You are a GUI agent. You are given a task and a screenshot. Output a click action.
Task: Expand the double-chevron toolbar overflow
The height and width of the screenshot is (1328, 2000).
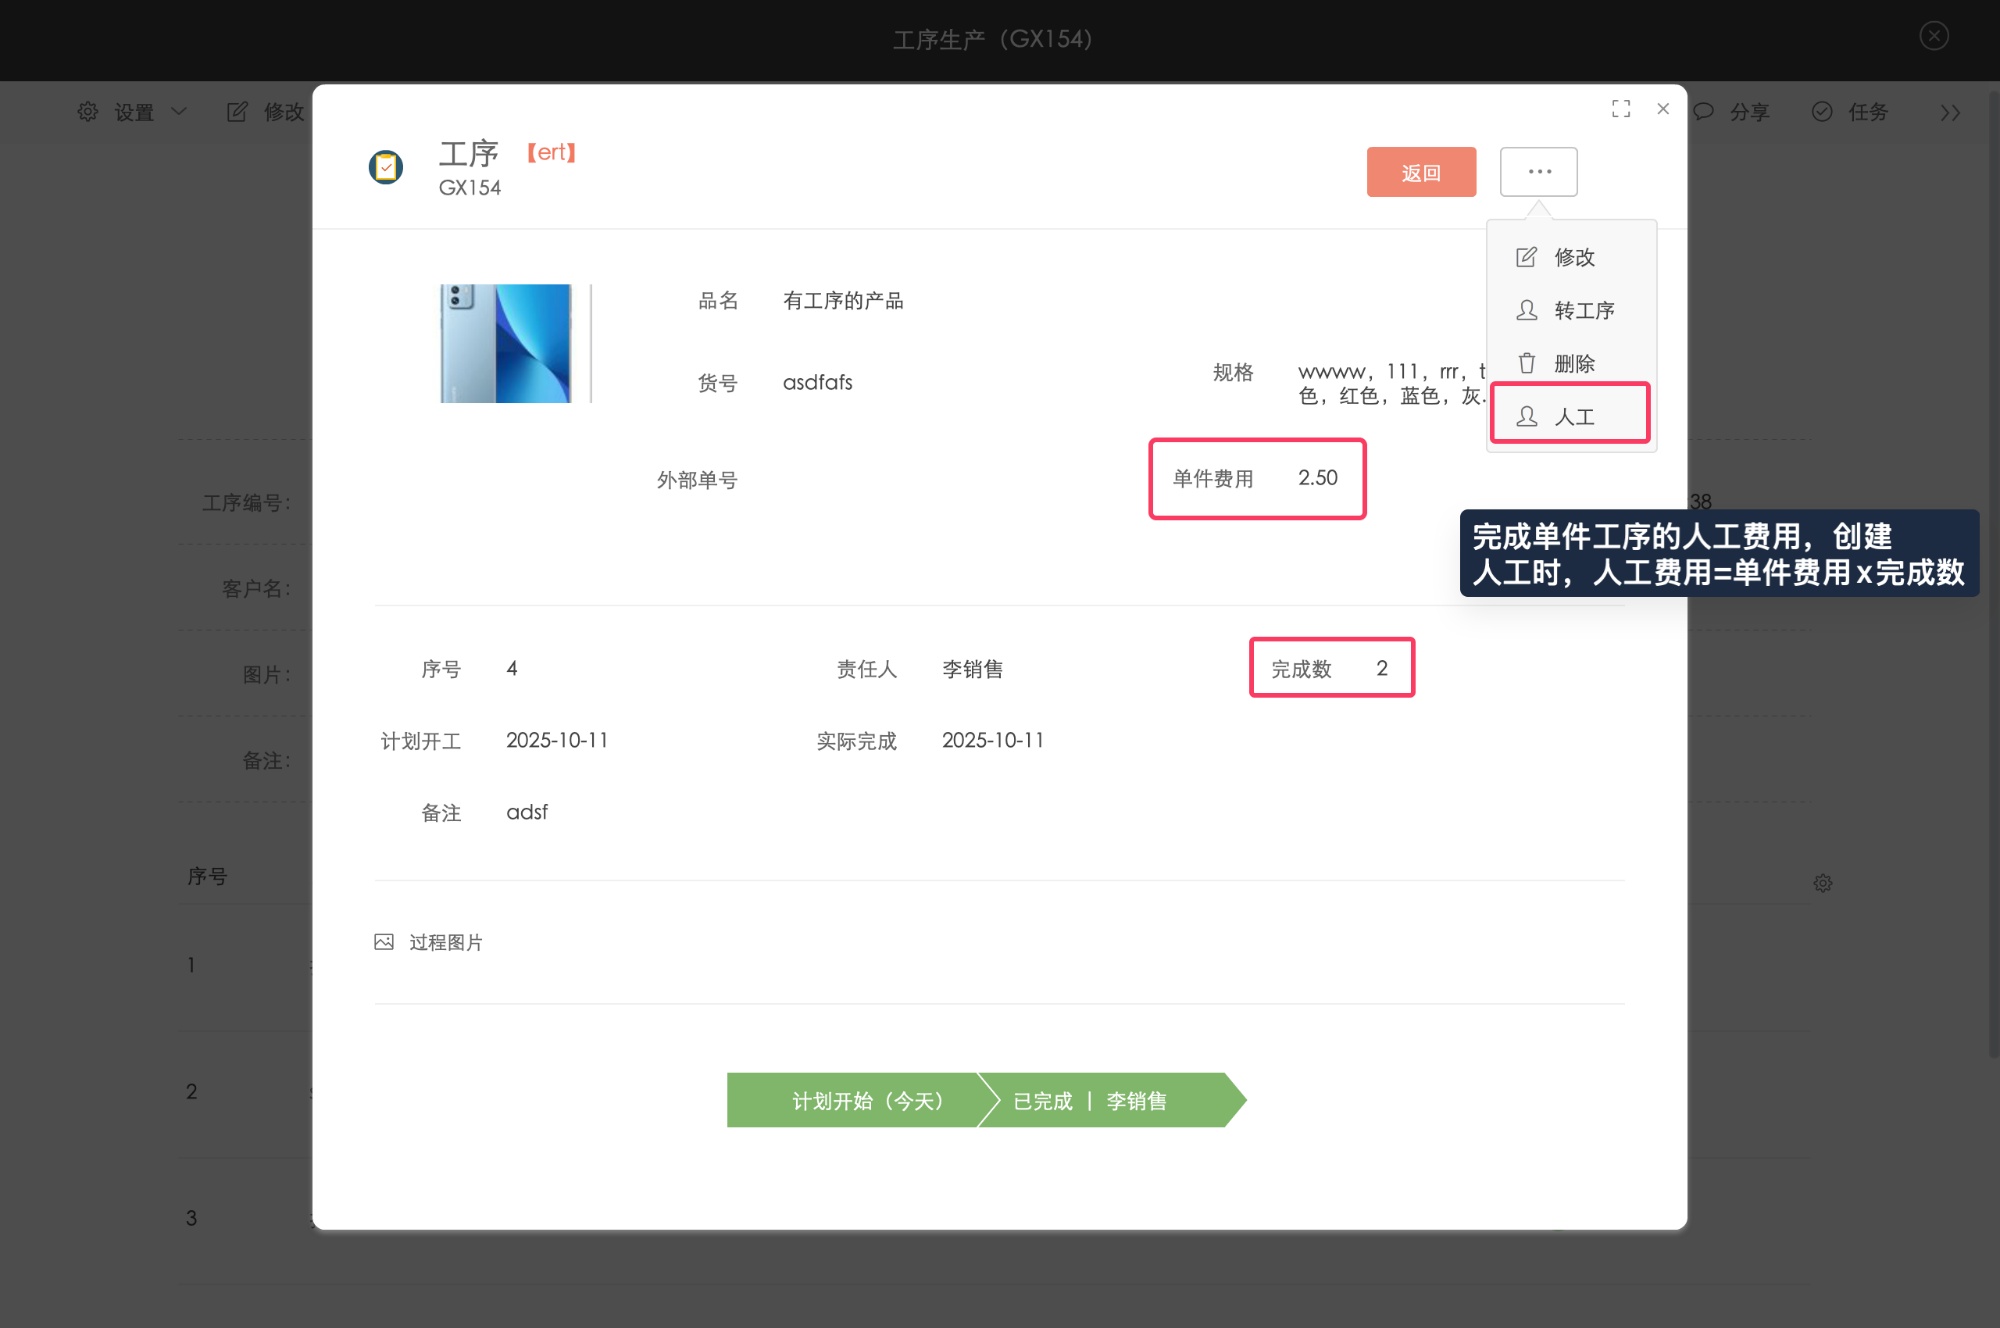(x=1949, y=113)
